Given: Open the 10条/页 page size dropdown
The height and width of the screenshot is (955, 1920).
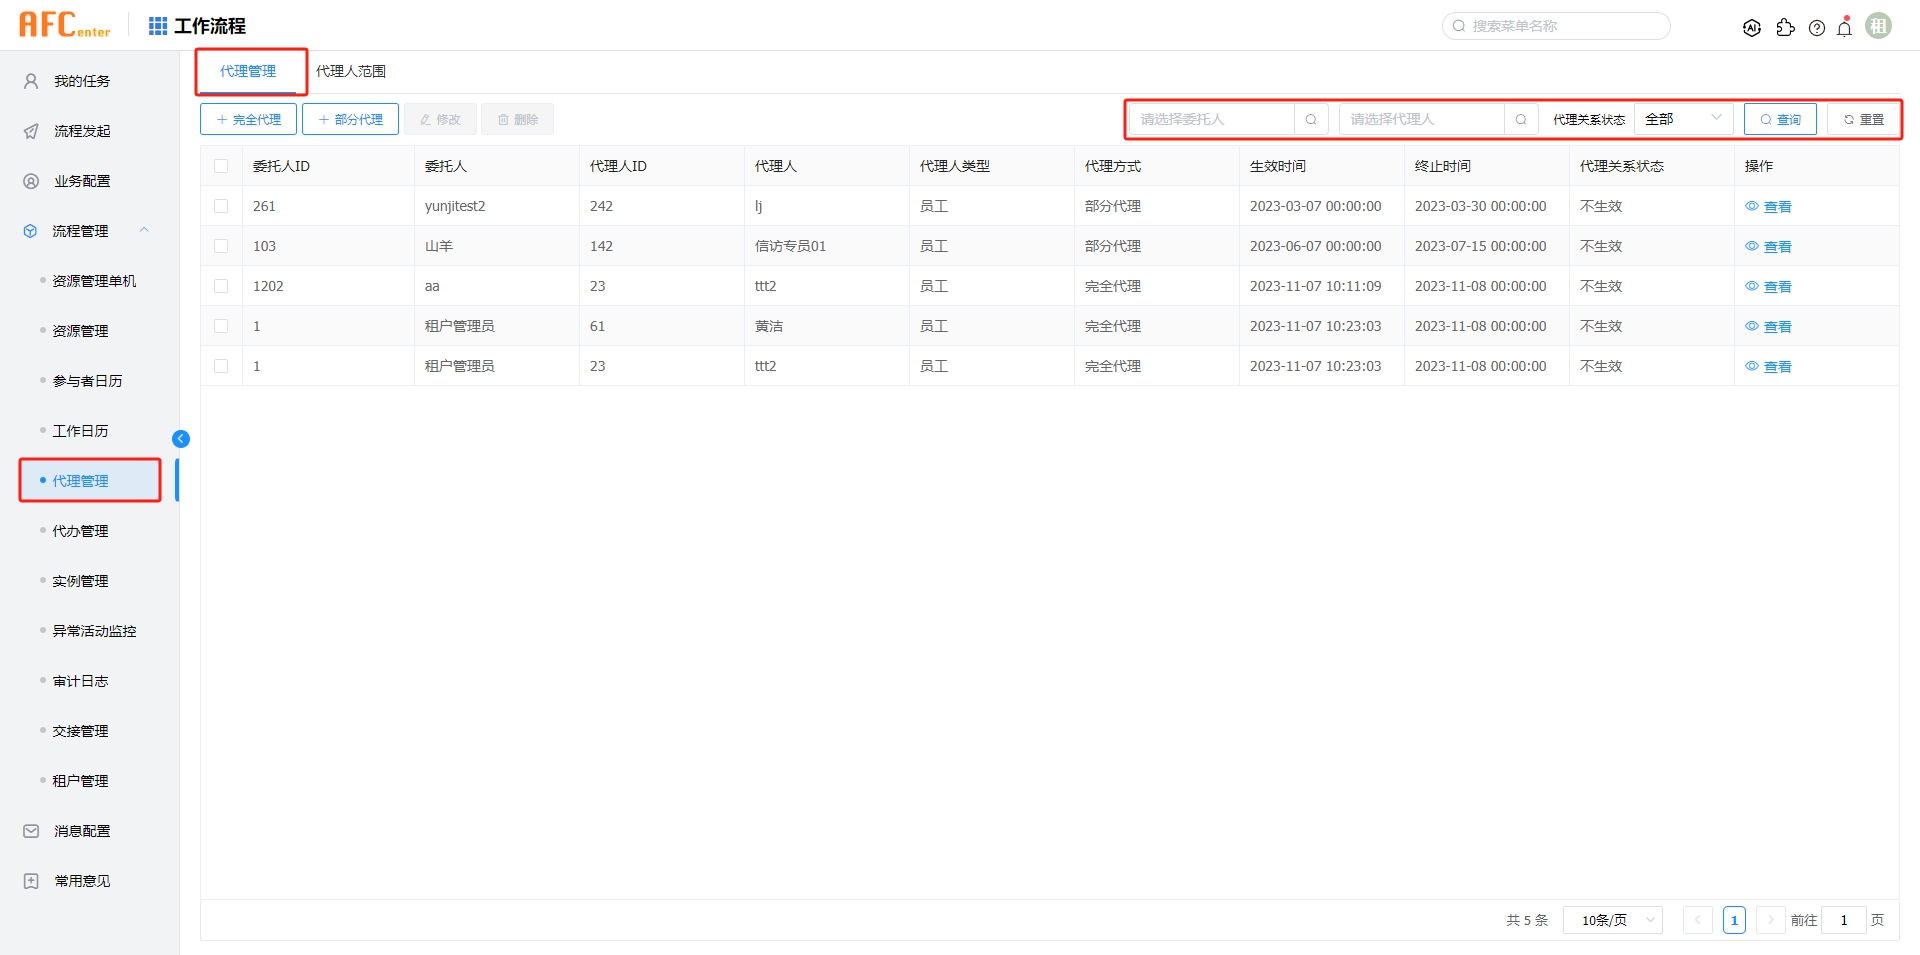Looking at the screenshot, I should click(x=1611, y=919).
